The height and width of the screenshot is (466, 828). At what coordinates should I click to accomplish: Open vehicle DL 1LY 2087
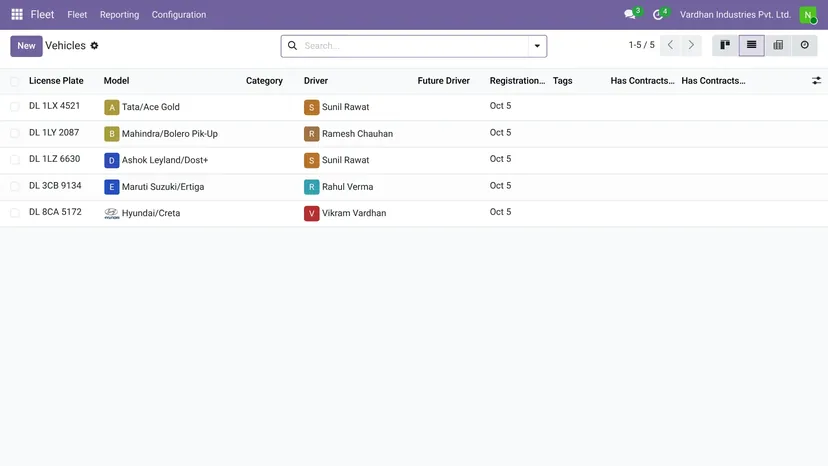point(54,133)
